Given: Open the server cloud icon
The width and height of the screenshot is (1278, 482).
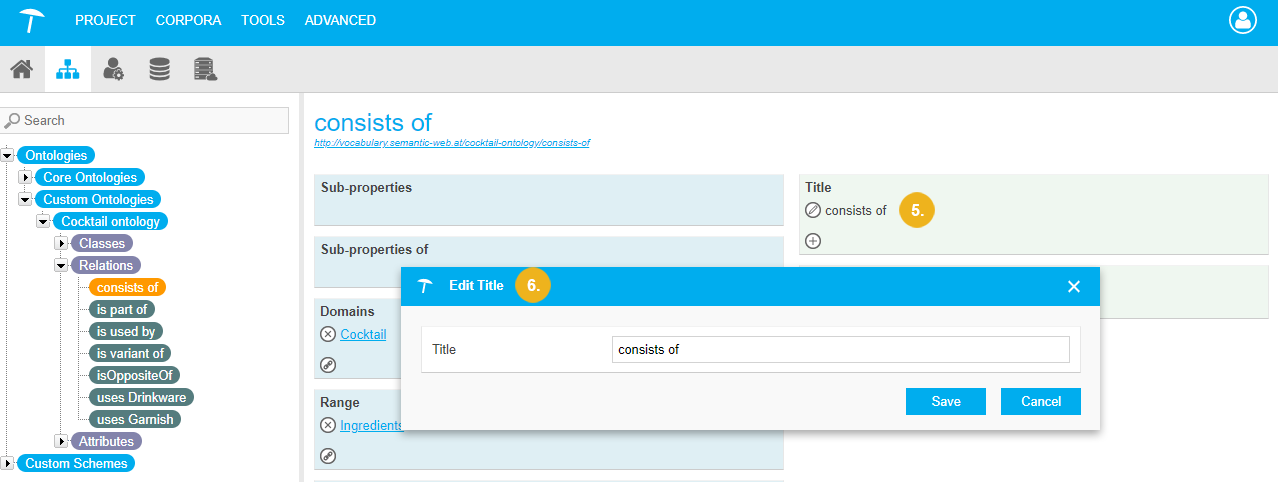Looking at the screenshot, I should pyautogui.click(x=206, y=70).
